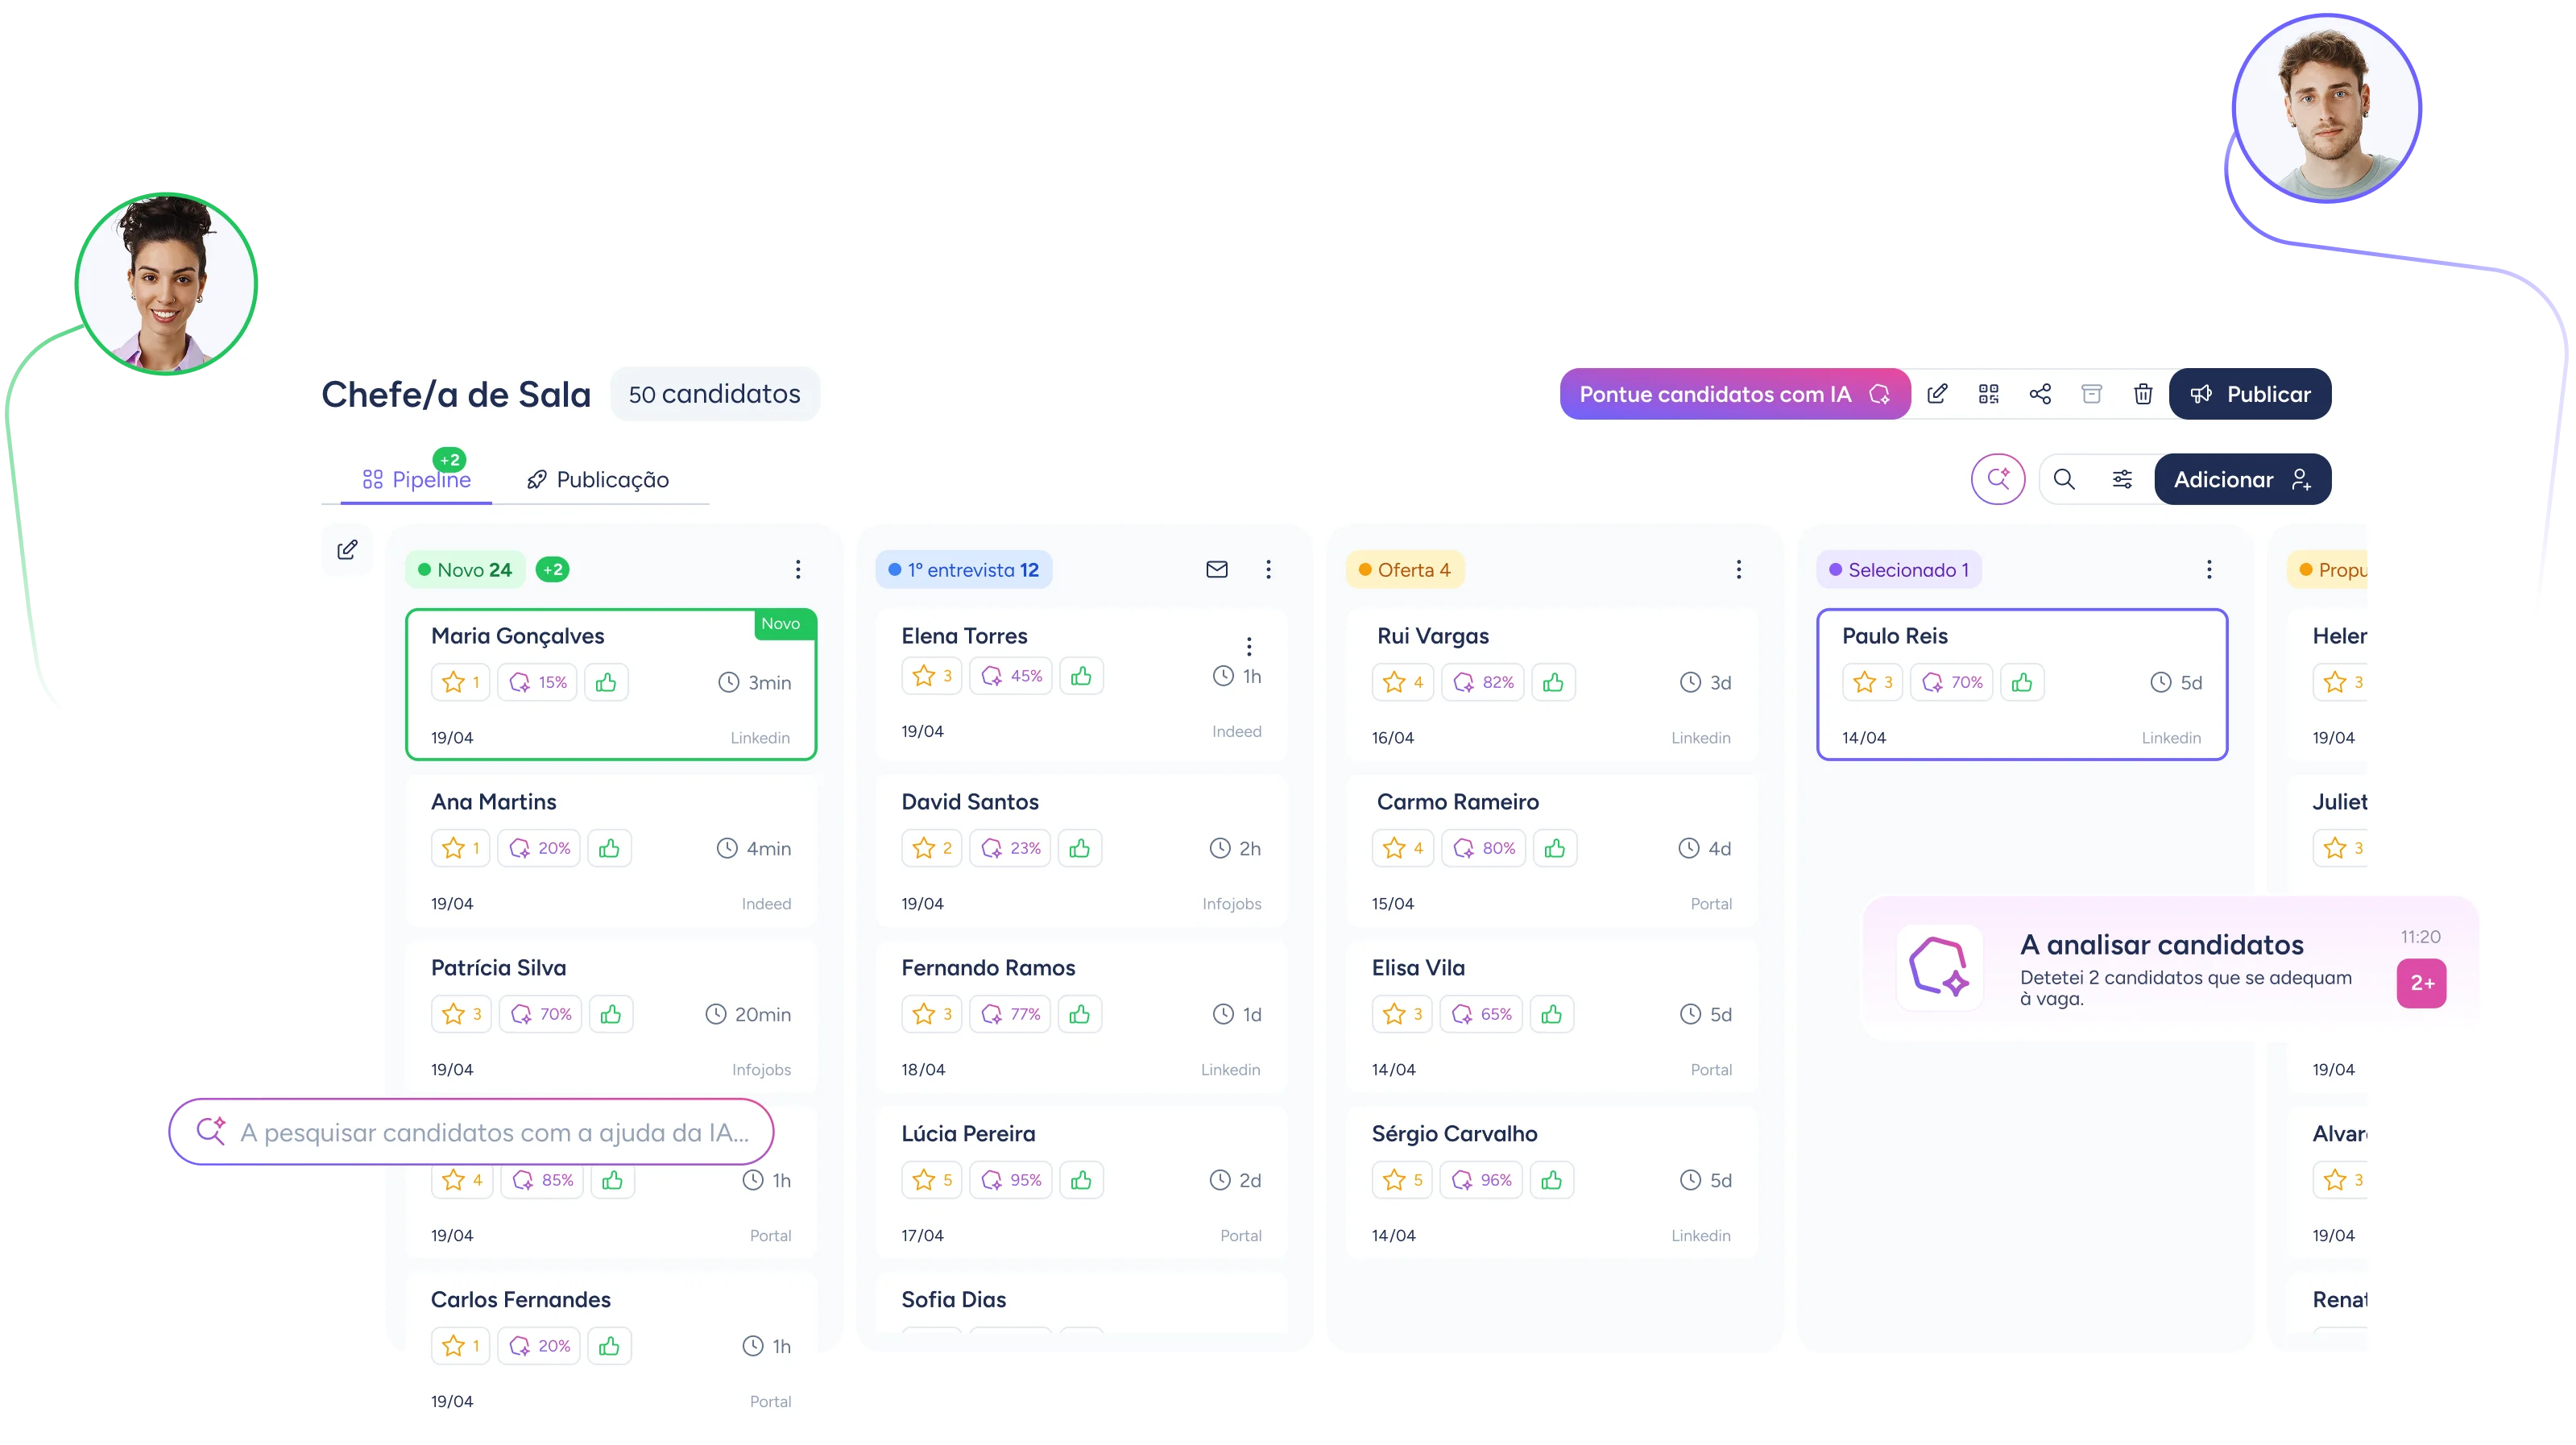Click the edit pipeline icon left of Novo
The width and height of the screenshot is (2576, 1445).
coord(347,549)
